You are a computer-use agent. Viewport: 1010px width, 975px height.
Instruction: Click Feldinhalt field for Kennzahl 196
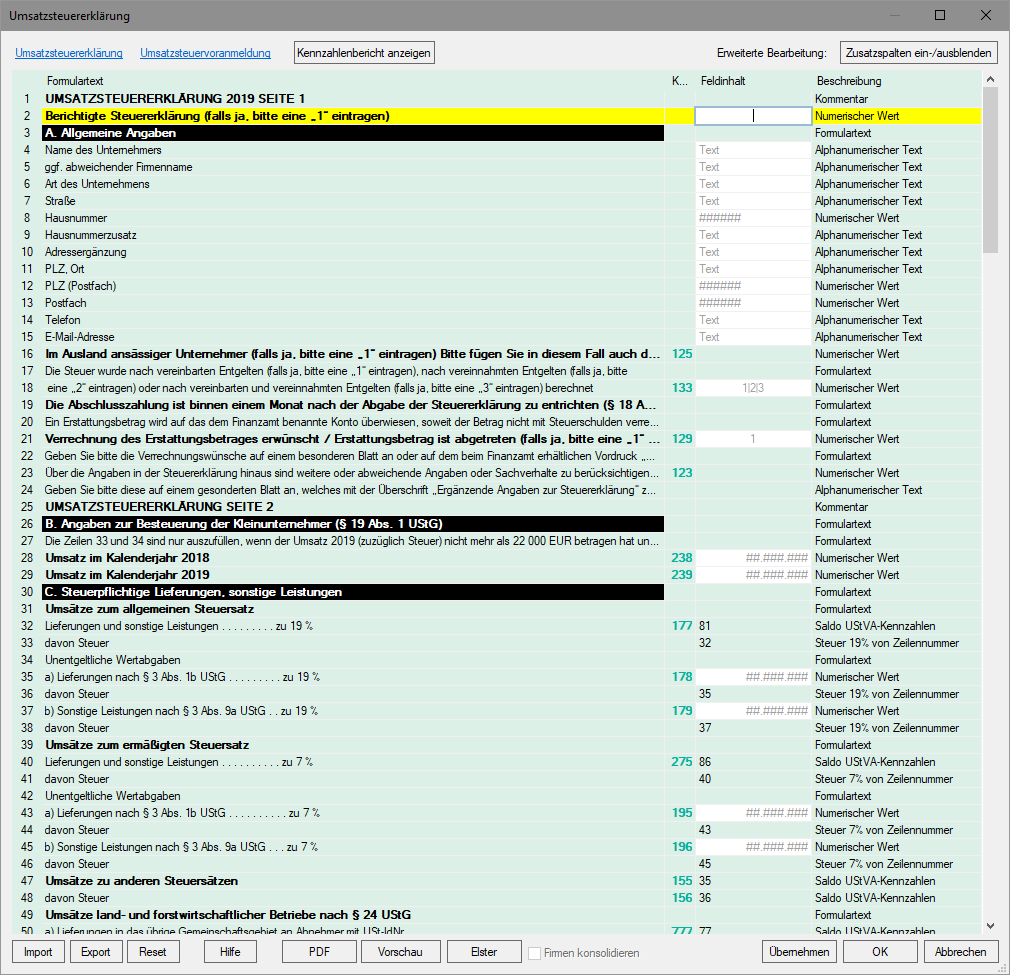click(753, 847)
